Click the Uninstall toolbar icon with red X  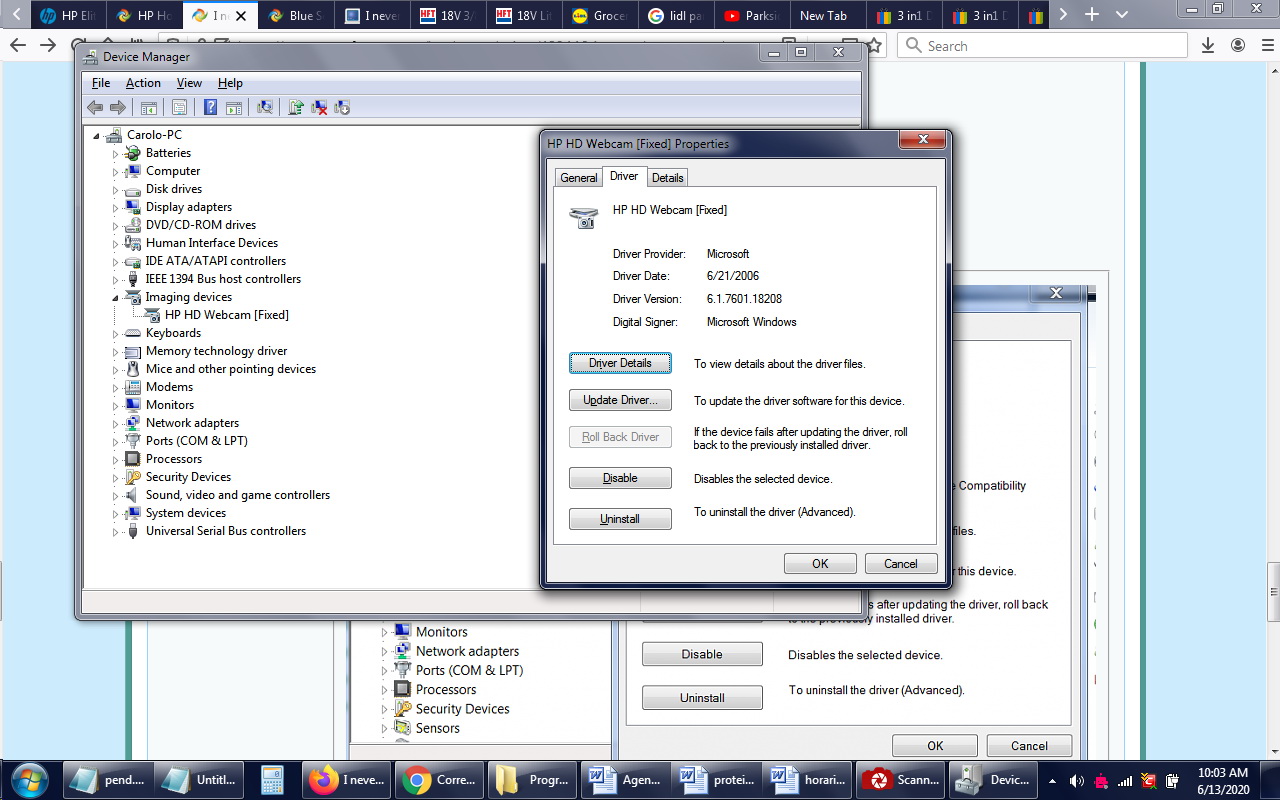(319, 107)
